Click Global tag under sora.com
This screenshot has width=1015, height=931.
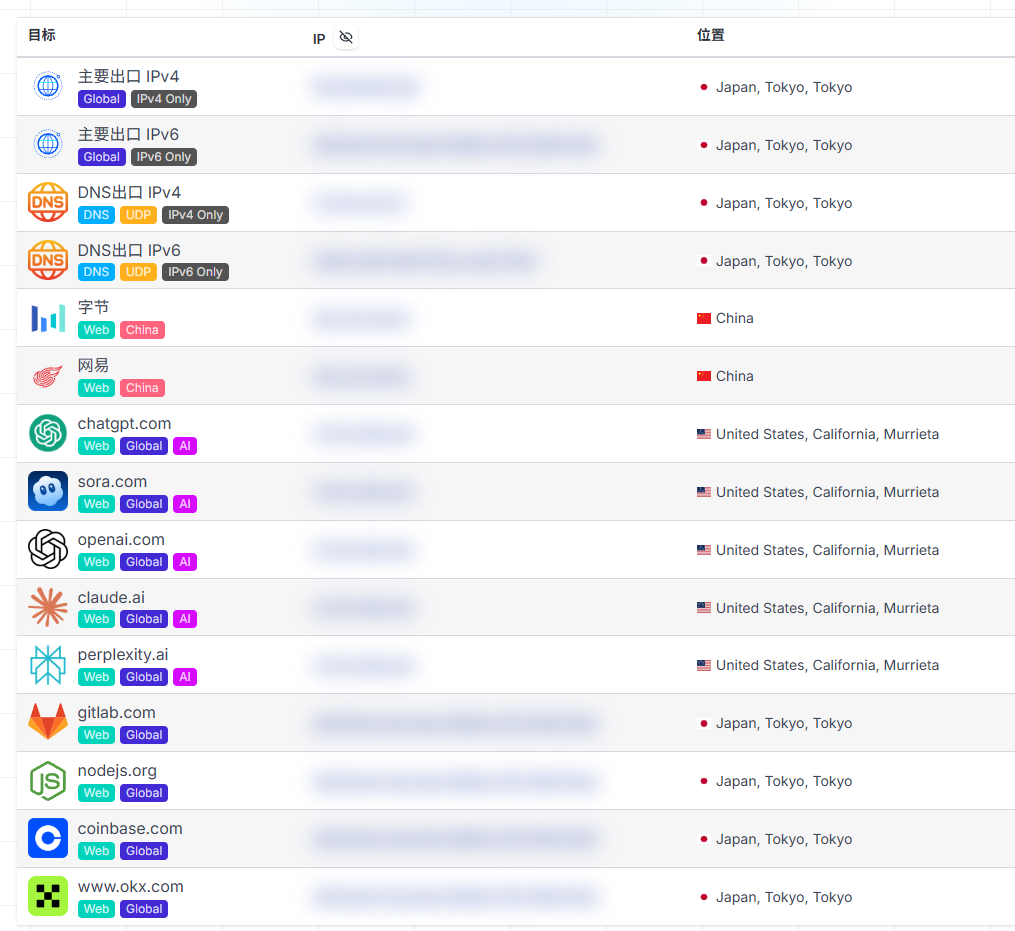tap(144, 504)
